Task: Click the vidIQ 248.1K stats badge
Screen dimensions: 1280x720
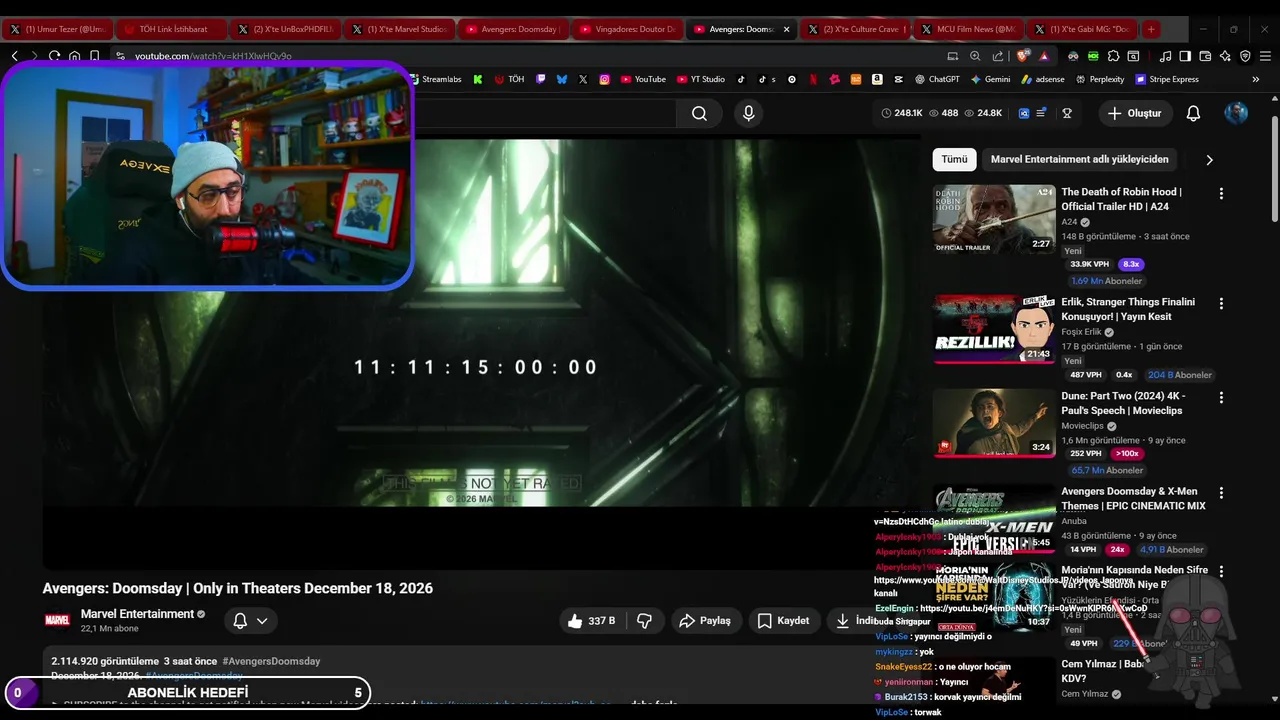Action: 902,113
